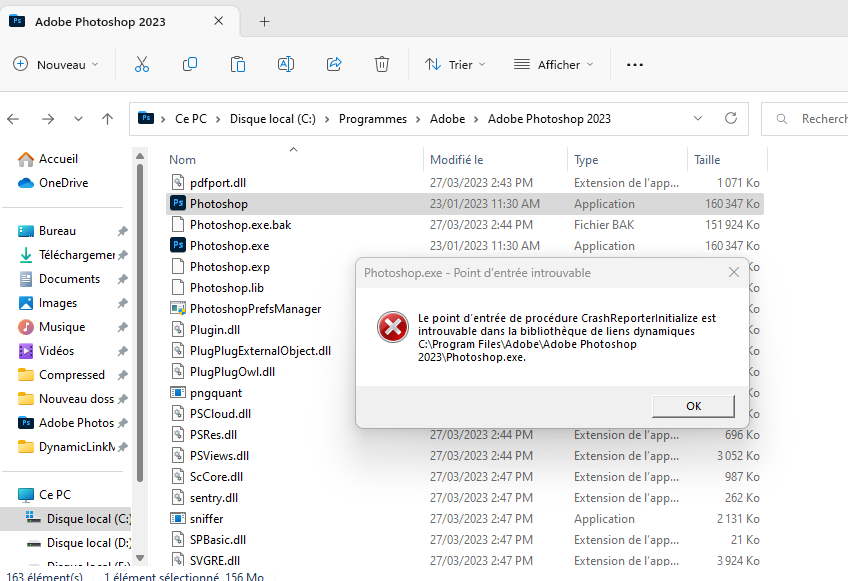Open Documents in sidebar
This screenshot has width=848, height=581.
(x=59, y=279)
